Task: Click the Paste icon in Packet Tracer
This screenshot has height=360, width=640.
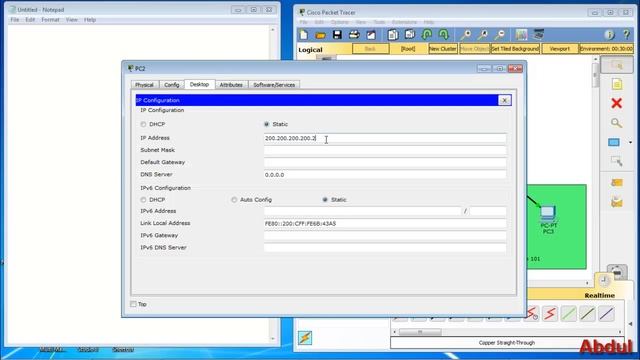Action: [x=410, y=35]
